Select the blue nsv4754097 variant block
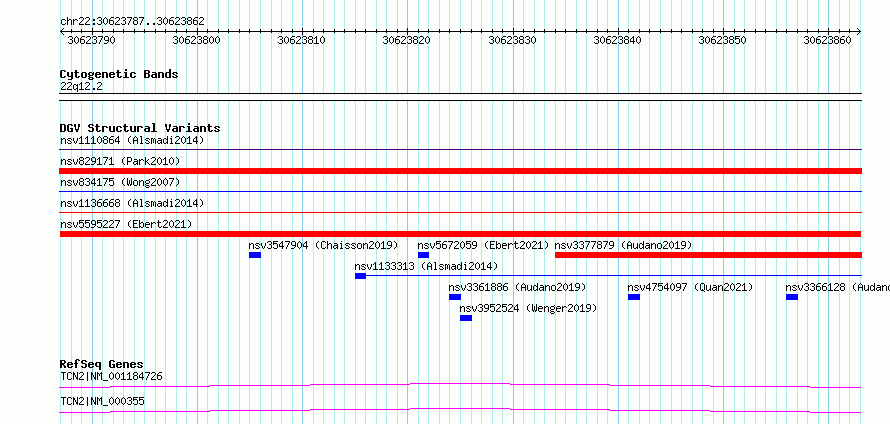Image resolution: width=890 pixels, height=424 pixels. tap(634, 297)
